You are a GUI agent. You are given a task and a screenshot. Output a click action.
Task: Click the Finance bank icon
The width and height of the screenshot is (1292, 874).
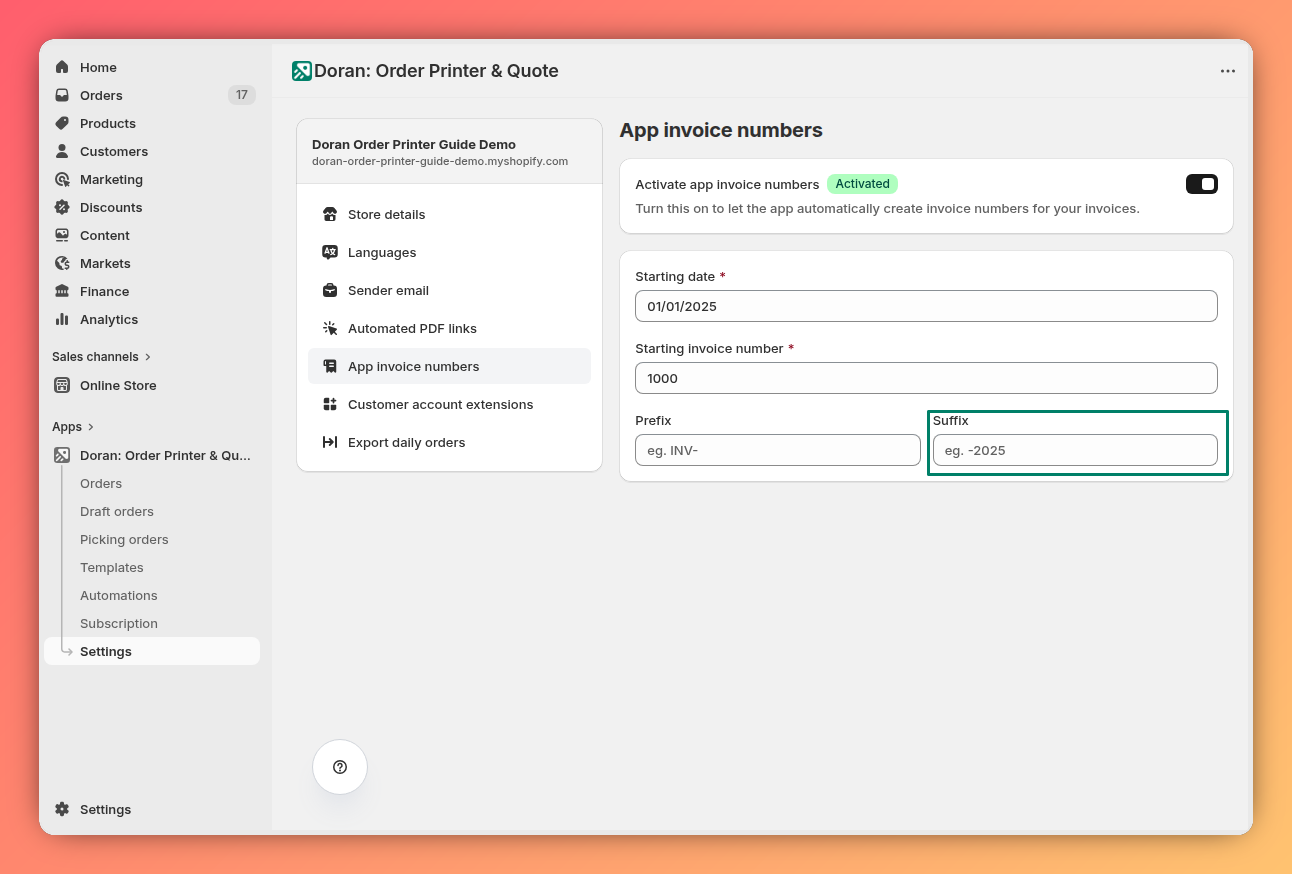(62, 291)
